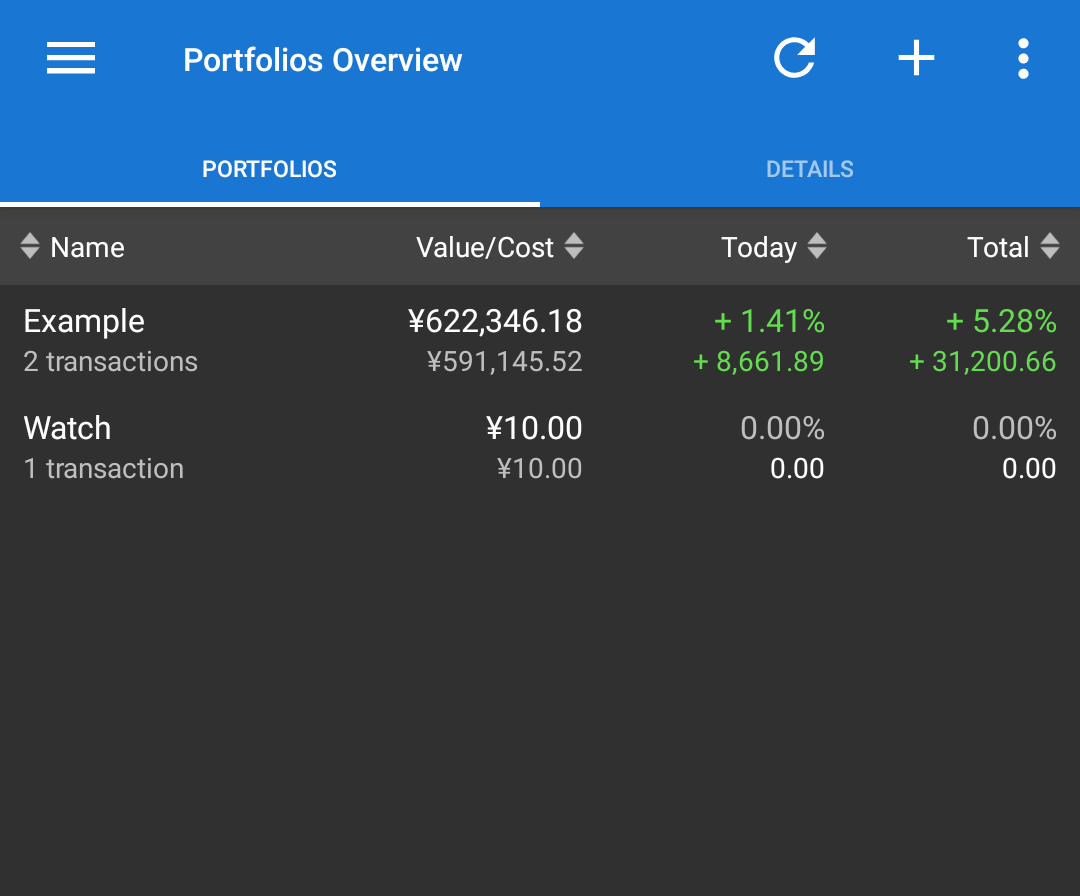
Task: Click the Total column header label
Action: click(x=998, y=248)
